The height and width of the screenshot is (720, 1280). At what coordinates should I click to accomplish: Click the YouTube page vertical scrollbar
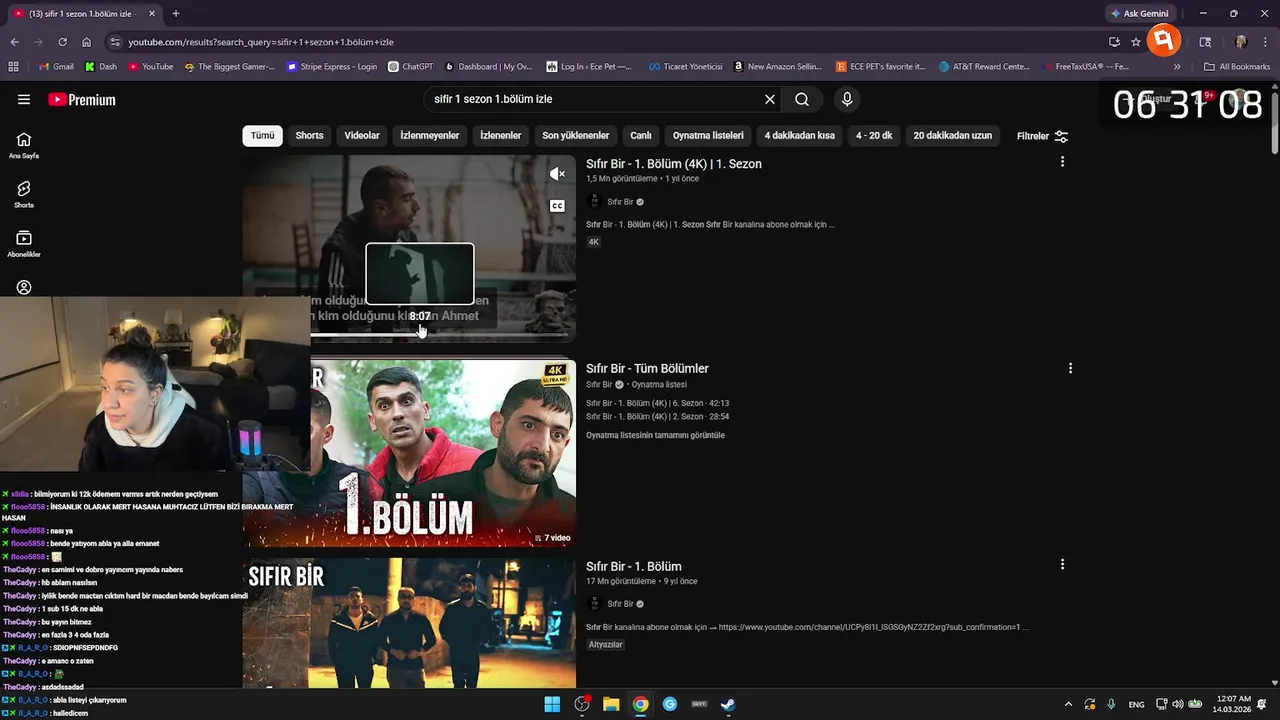(1274, 125)
